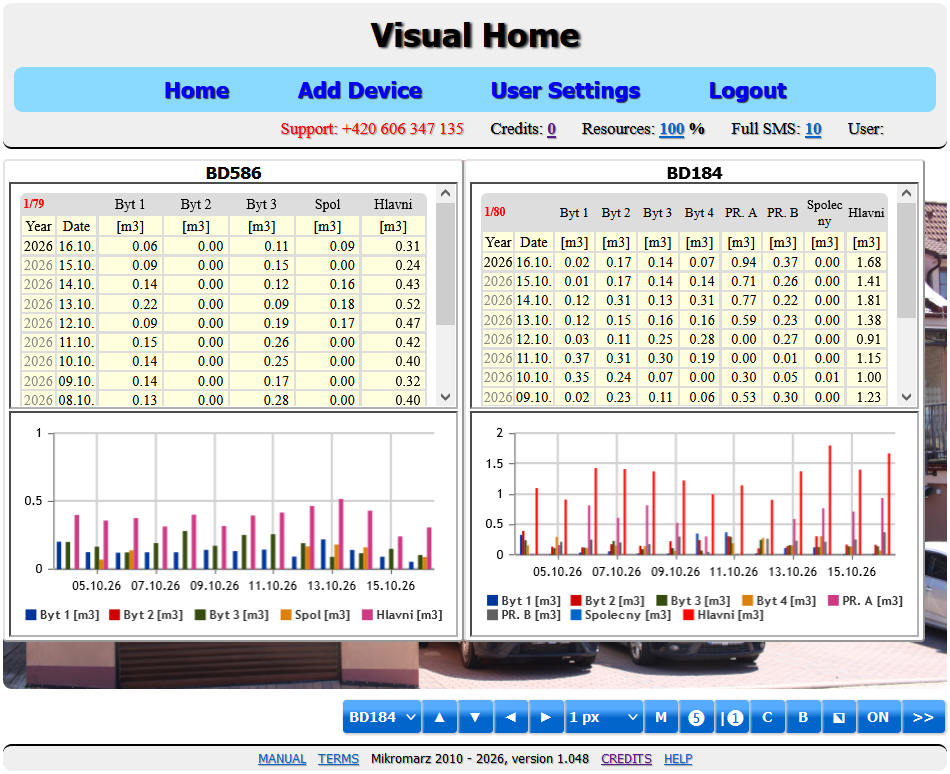The height and width of the screenshot is (774, 950).
Task: Click the M toolbar button
Action: (x=661, y=717)
